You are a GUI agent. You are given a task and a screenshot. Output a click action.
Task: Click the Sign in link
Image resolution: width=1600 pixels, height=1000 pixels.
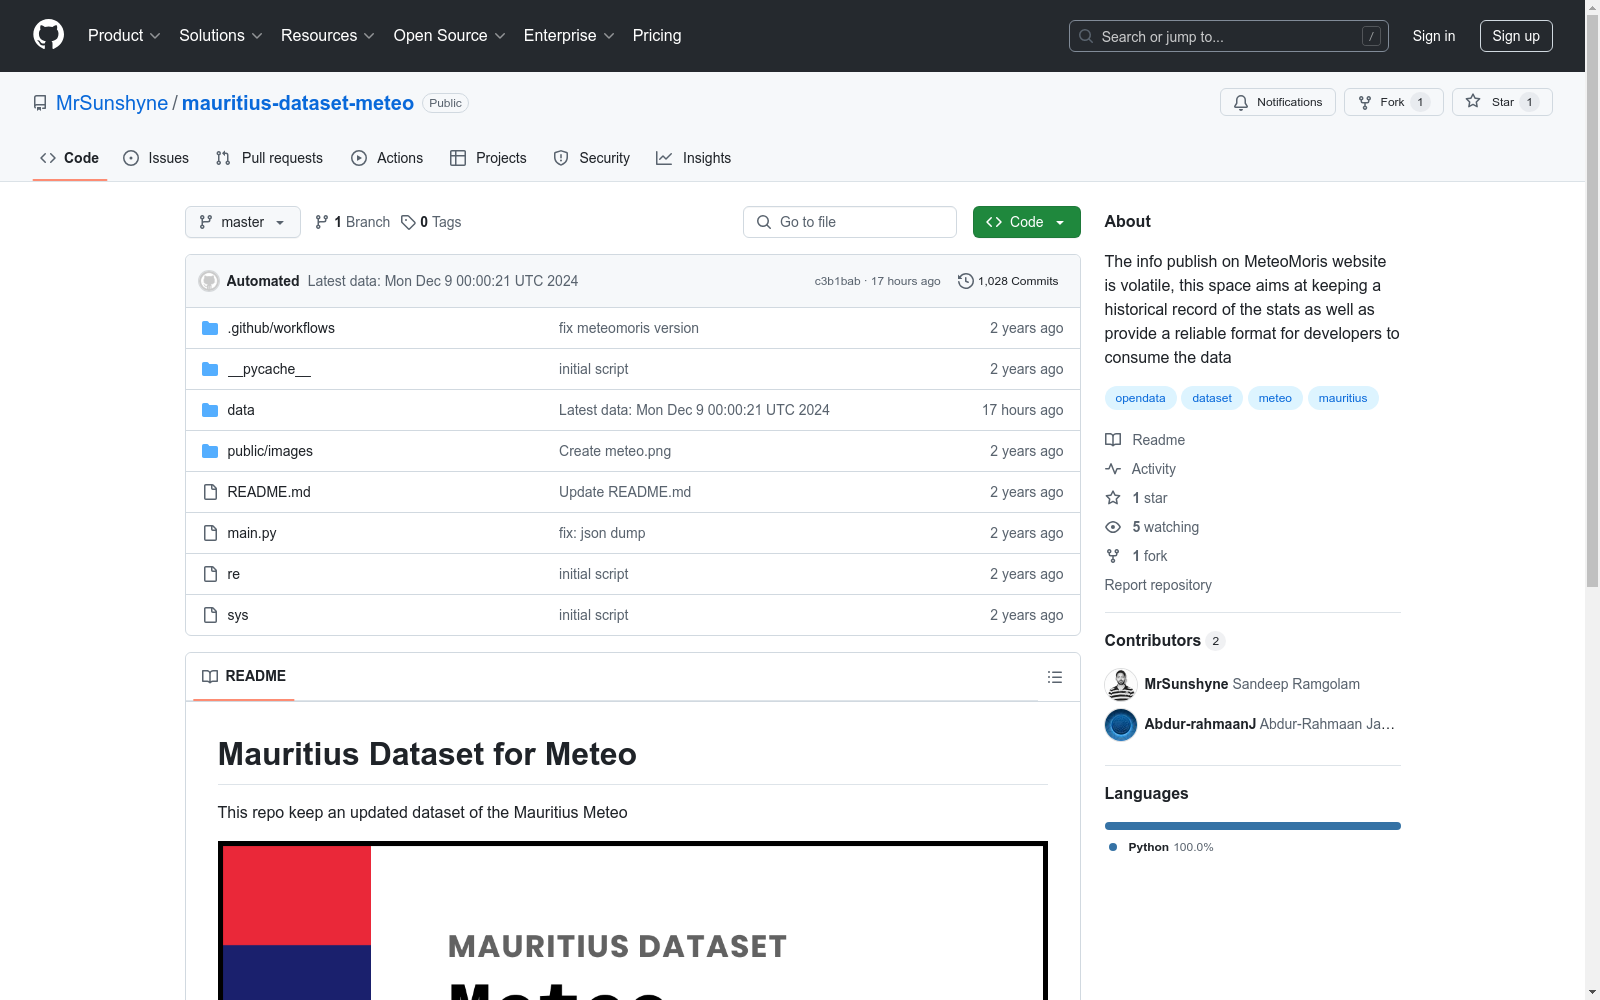click(1434, 36)
